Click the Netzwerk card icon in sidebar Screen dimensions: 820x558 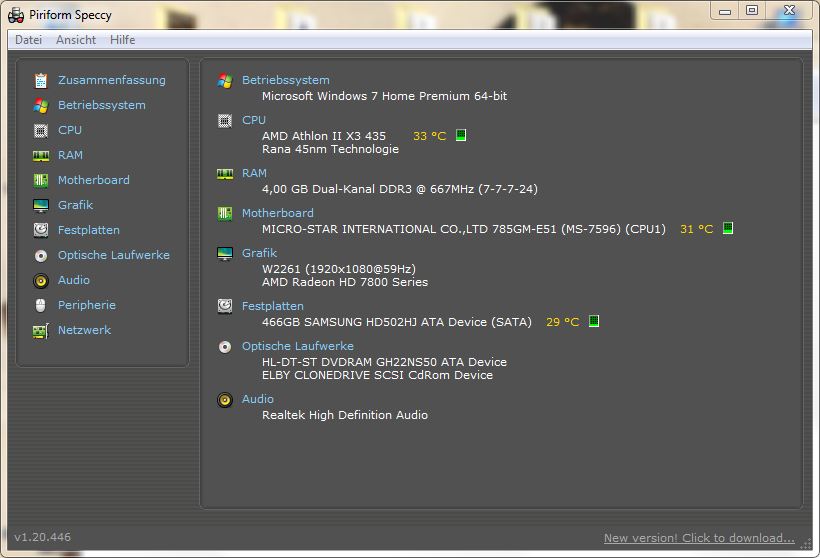pos(41,331)
